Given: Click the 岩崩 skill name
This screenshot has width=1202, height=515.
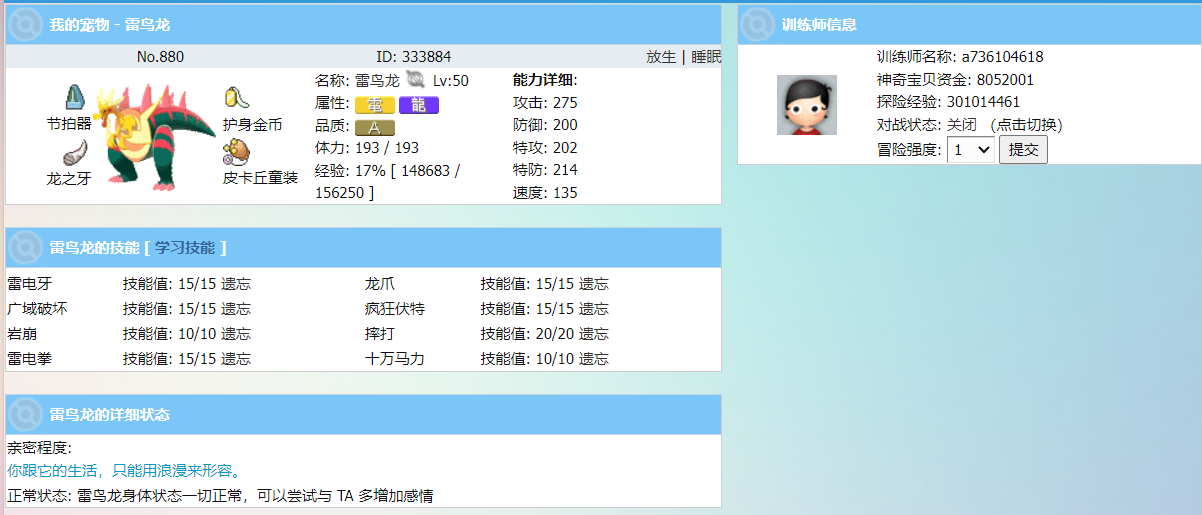Looking at the screenshot, I should tap(22, 334).
